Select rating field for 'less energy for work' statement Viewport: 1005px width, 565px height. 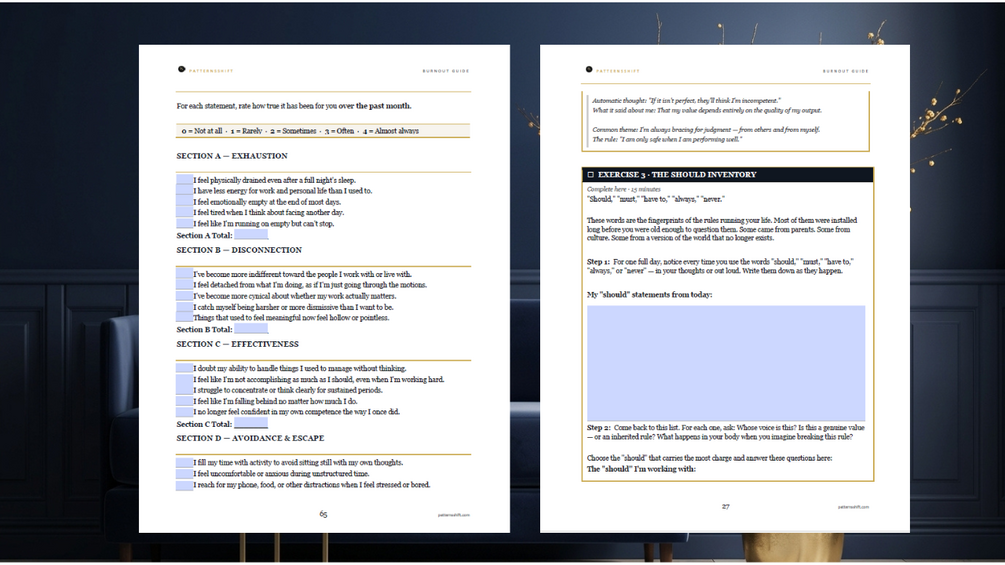(x=185, y=191)
